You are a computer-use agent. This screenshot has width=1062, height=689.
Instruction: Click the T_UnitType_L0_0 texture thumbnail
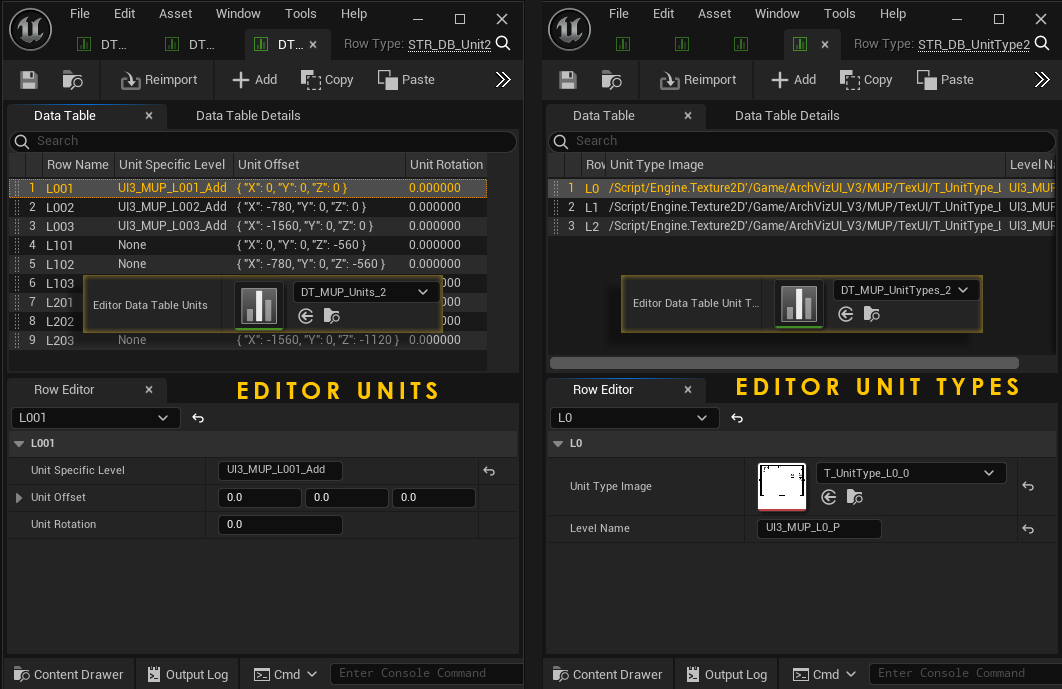click(x=782, y=486)
